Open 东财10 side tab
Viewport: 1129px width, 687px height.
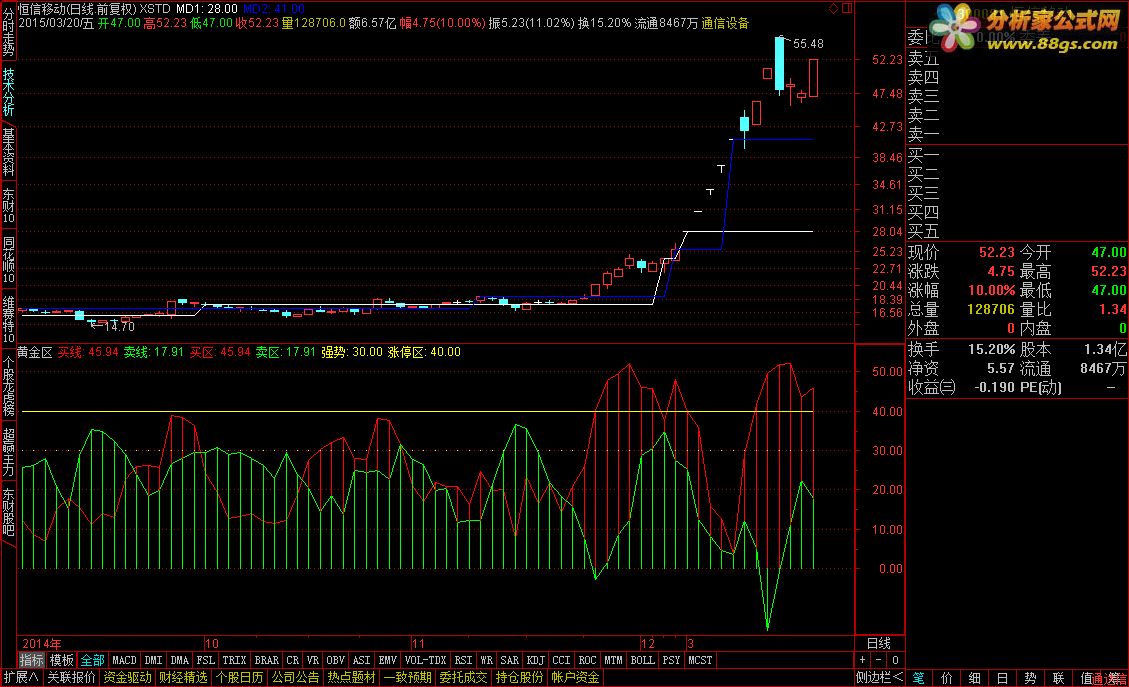(8, 206)
